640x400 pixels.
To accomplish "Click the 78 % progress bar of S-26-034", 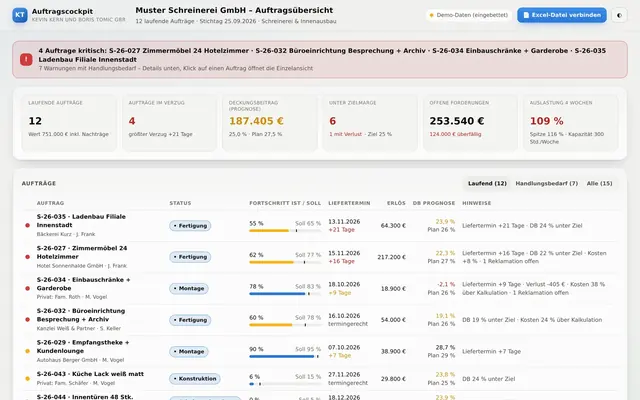I will 285,293.
